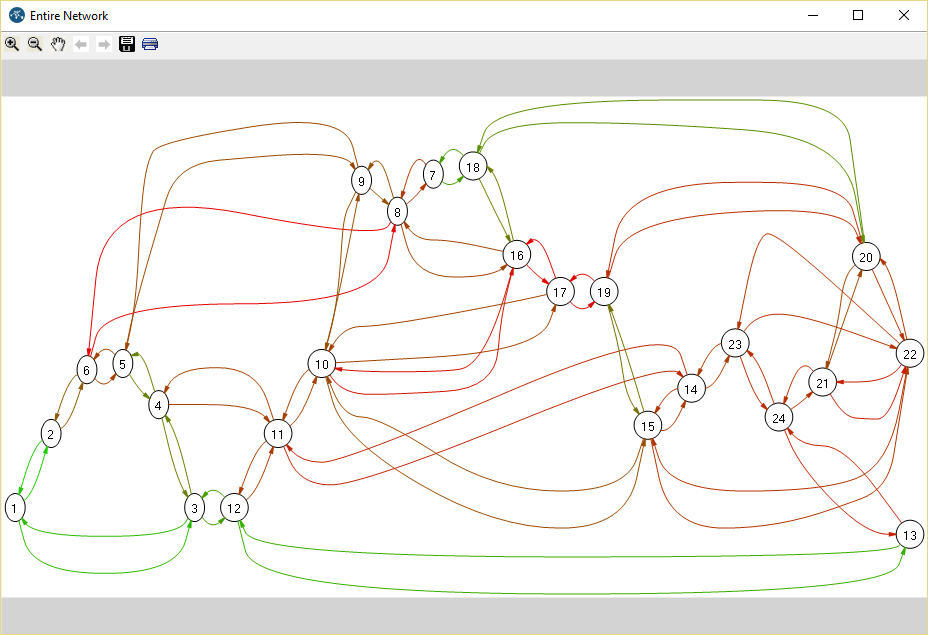Click node 20 in the graph
Viewport: 928px width, 635px height.
click(866, 257)
